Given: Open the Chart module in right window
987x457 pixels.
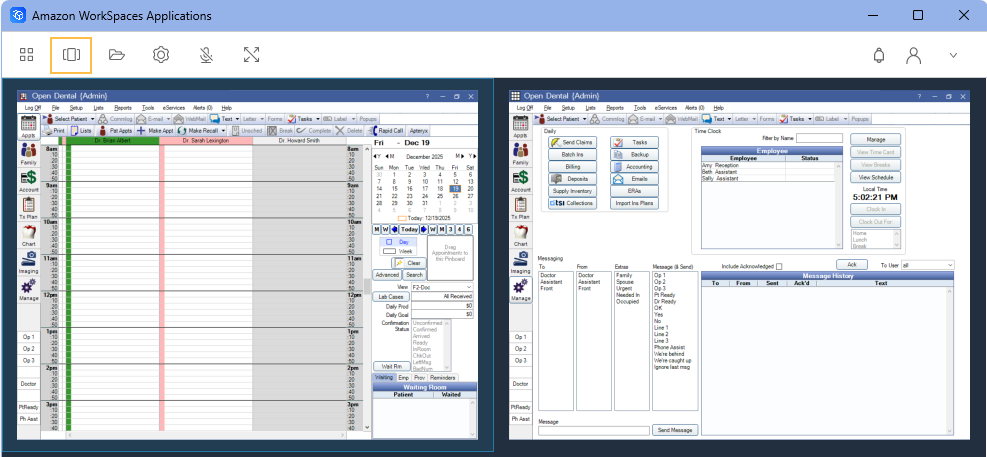Looking at the screenshot, I should click(520, 235).
